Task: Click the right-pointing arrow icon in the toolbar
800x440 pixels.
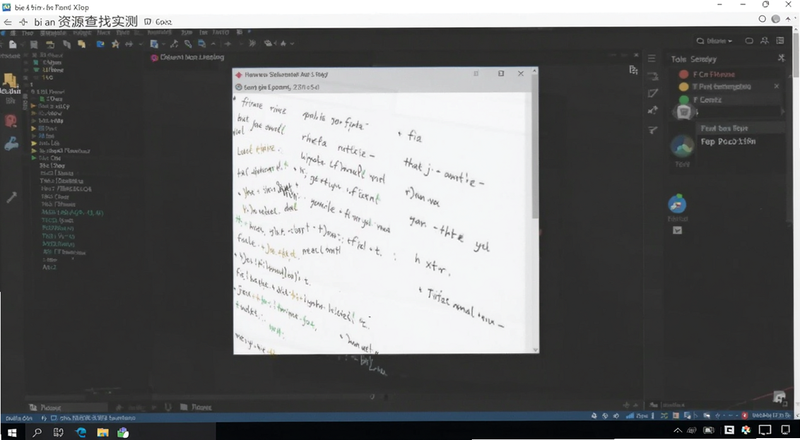Action: coord(228,44)
